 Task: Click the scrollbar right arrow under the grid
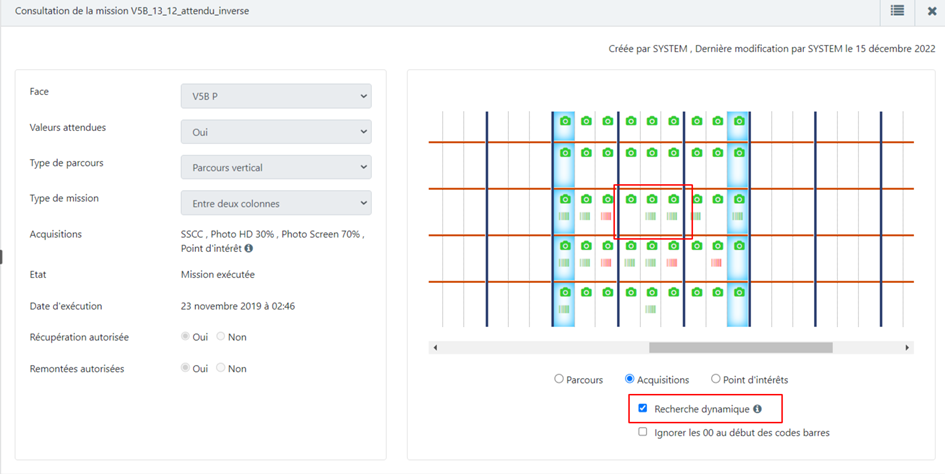point(906,348)
